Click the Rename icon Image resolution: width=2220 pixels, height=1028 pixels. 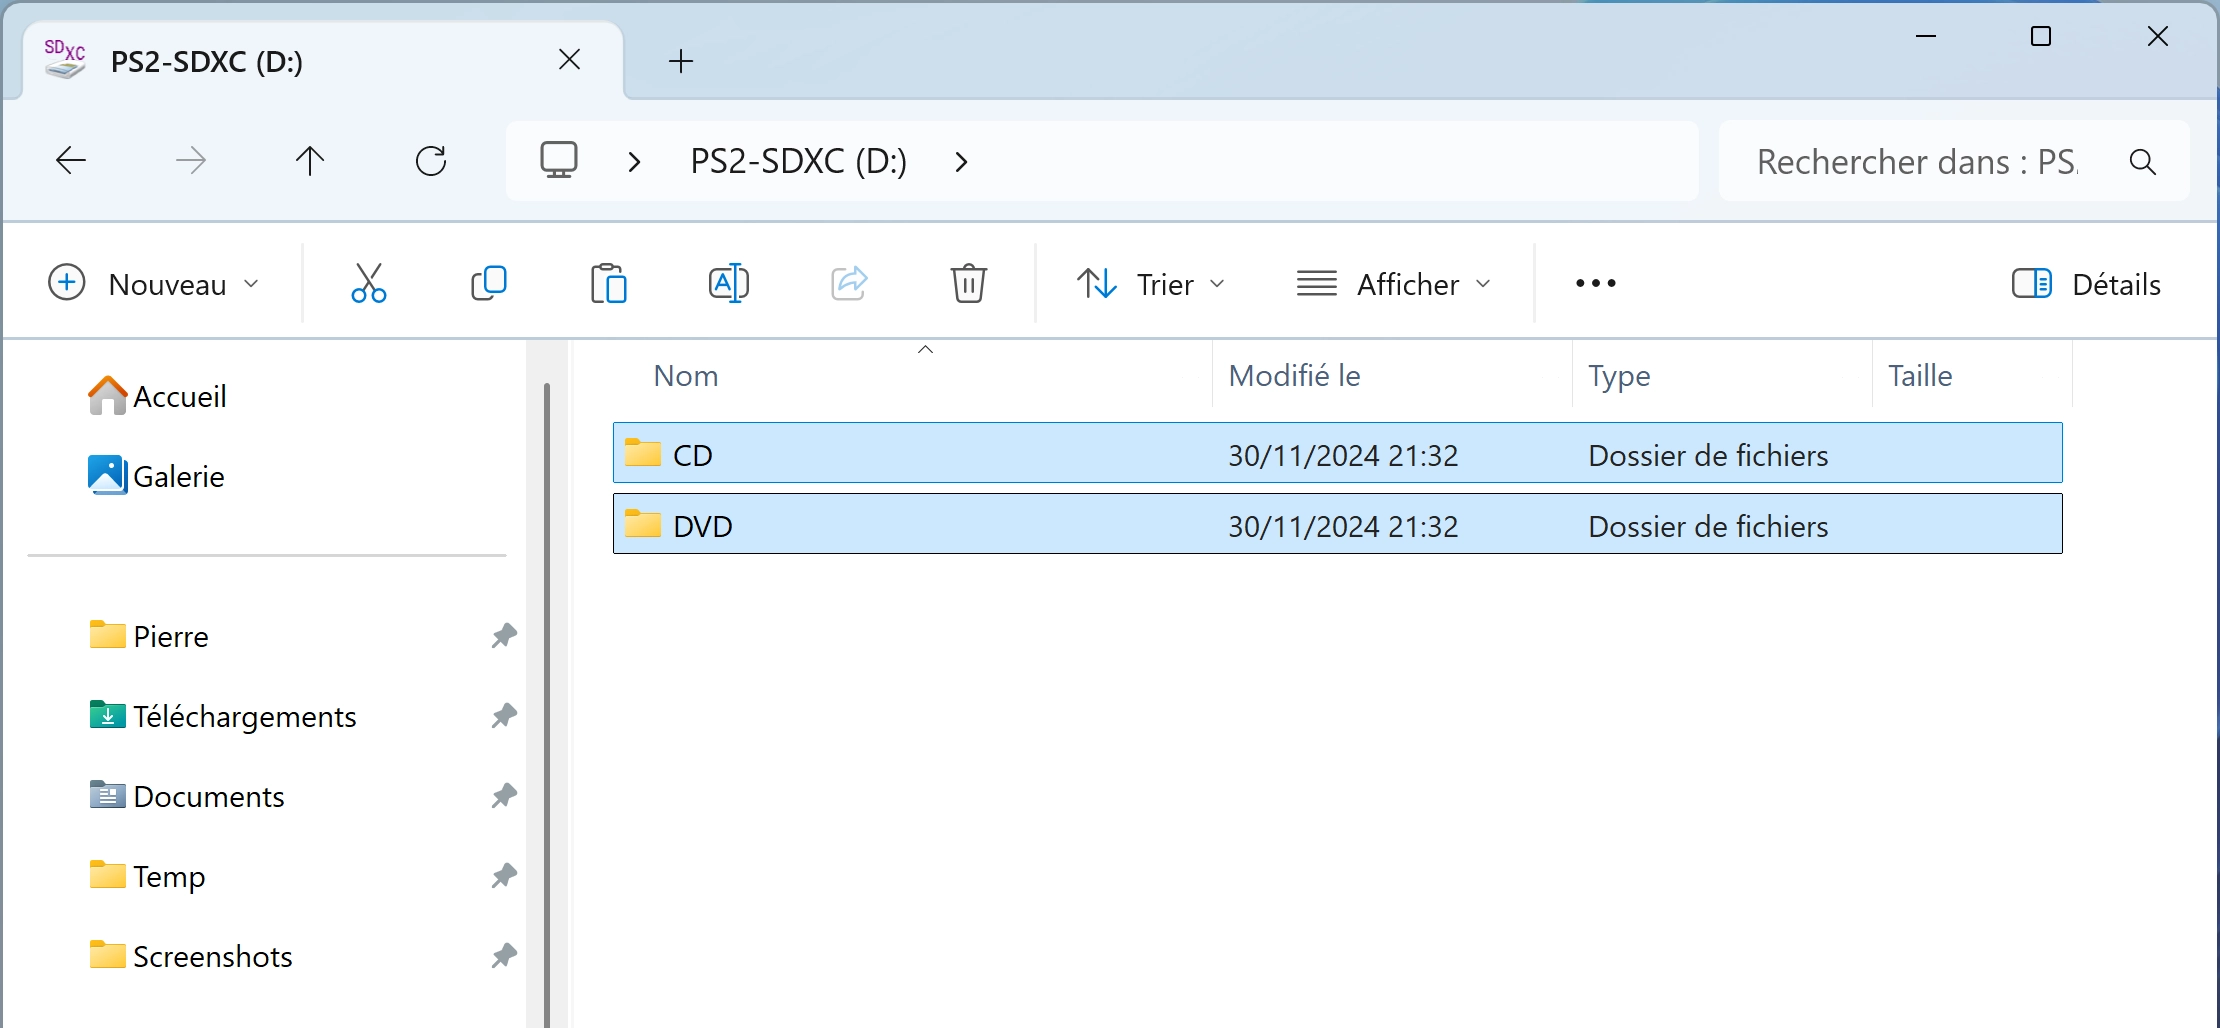(x=729, y=284)
